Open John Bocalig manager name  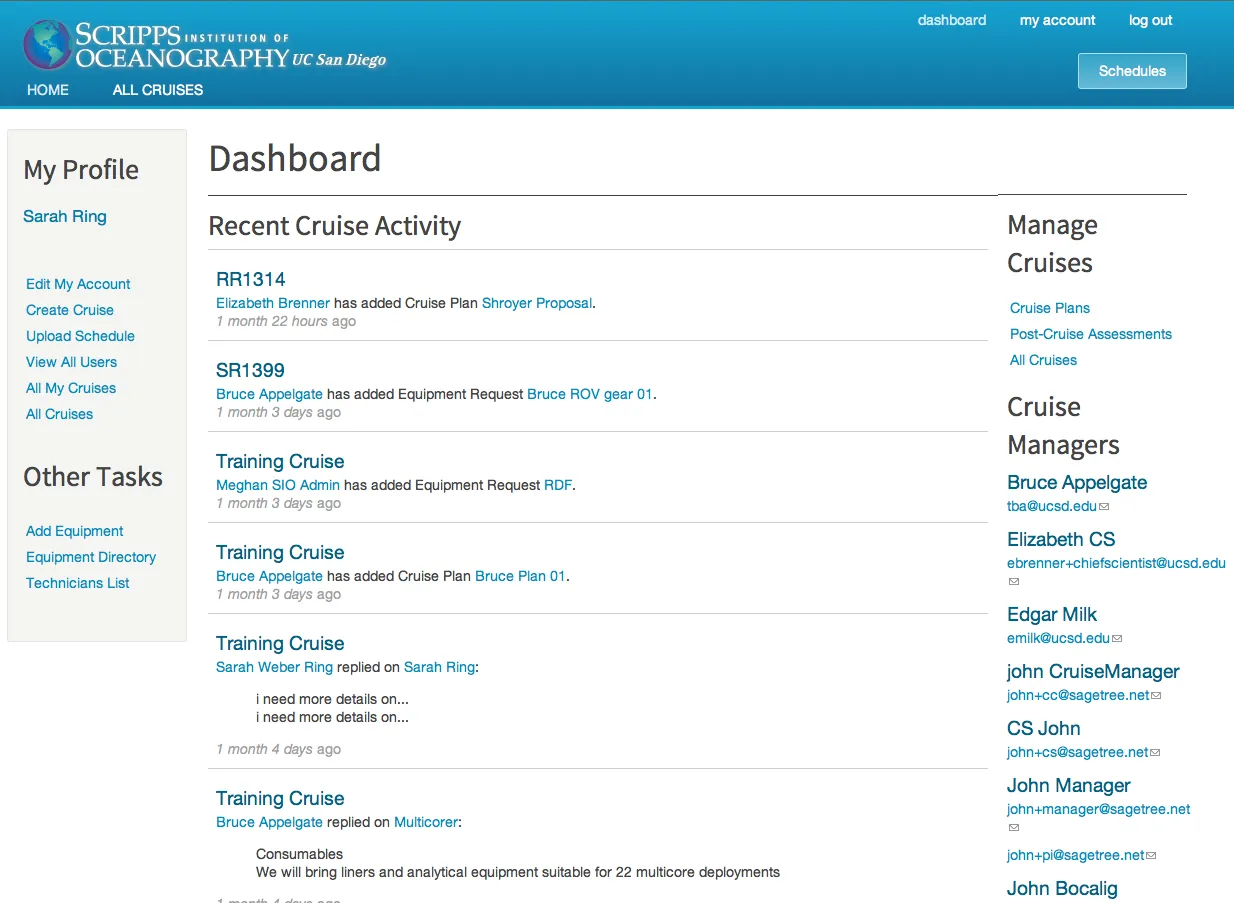(x=1062, y=889)
